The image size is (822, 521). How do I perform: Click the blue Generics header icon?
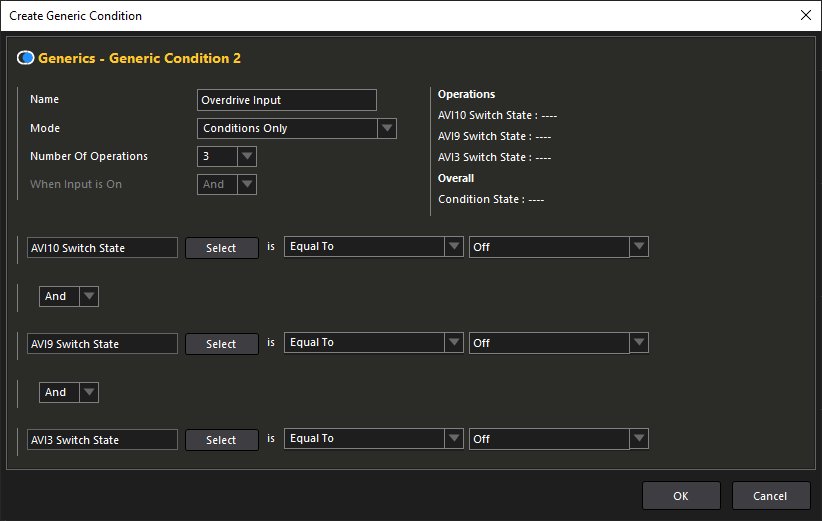point(25,58)
